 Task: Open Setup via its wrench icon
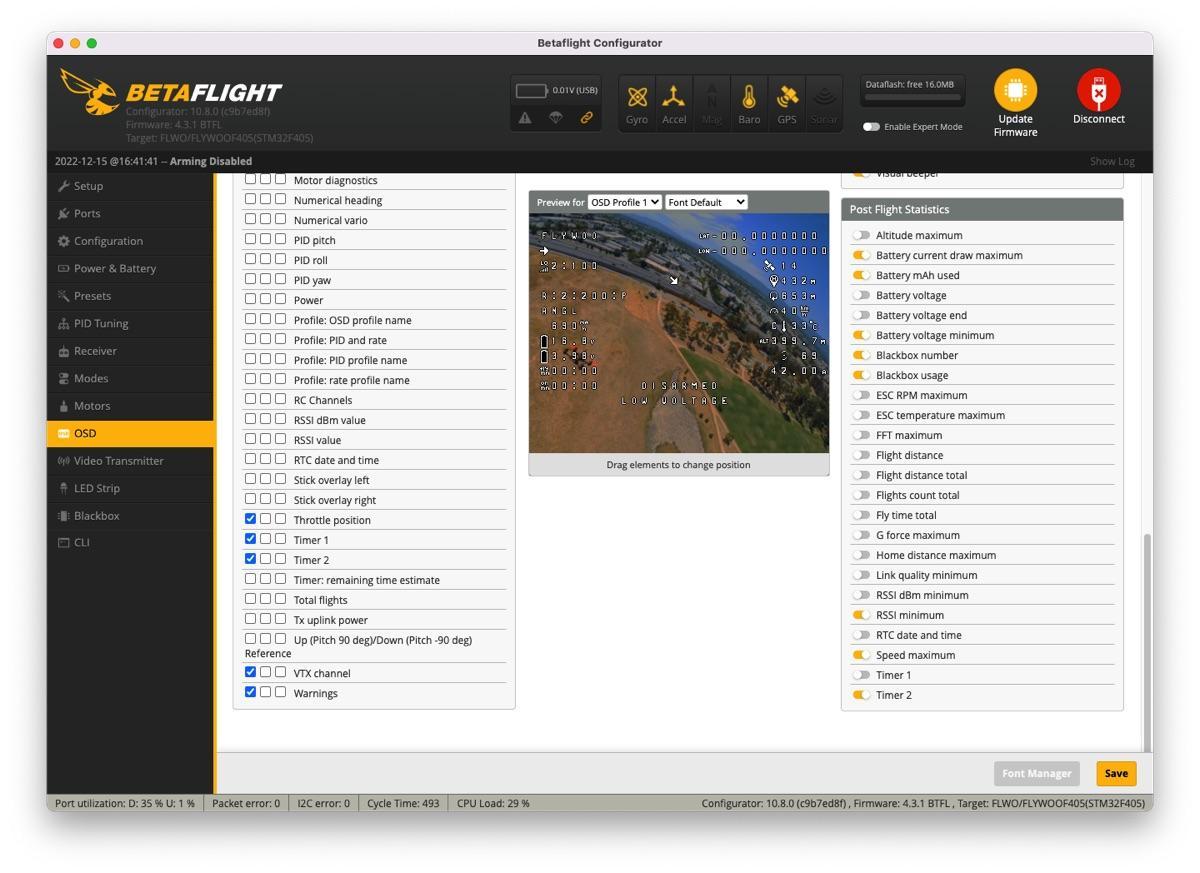point(64,186)
